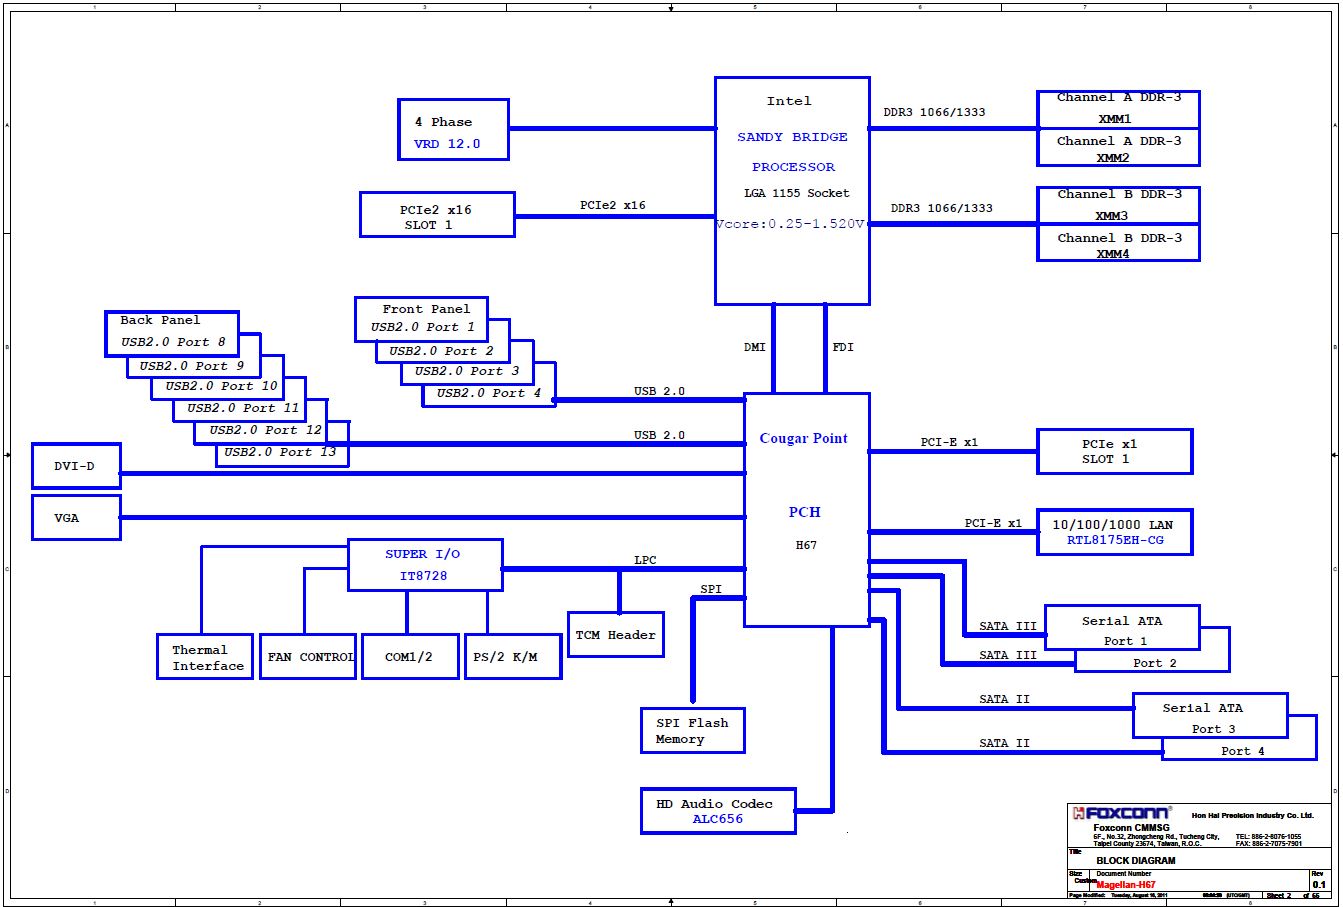Select the Channel B DDR-3 XMM4 block
Image resolution: width=1343 pixels, height=907 pixels.
click(x=1118, y=244)
